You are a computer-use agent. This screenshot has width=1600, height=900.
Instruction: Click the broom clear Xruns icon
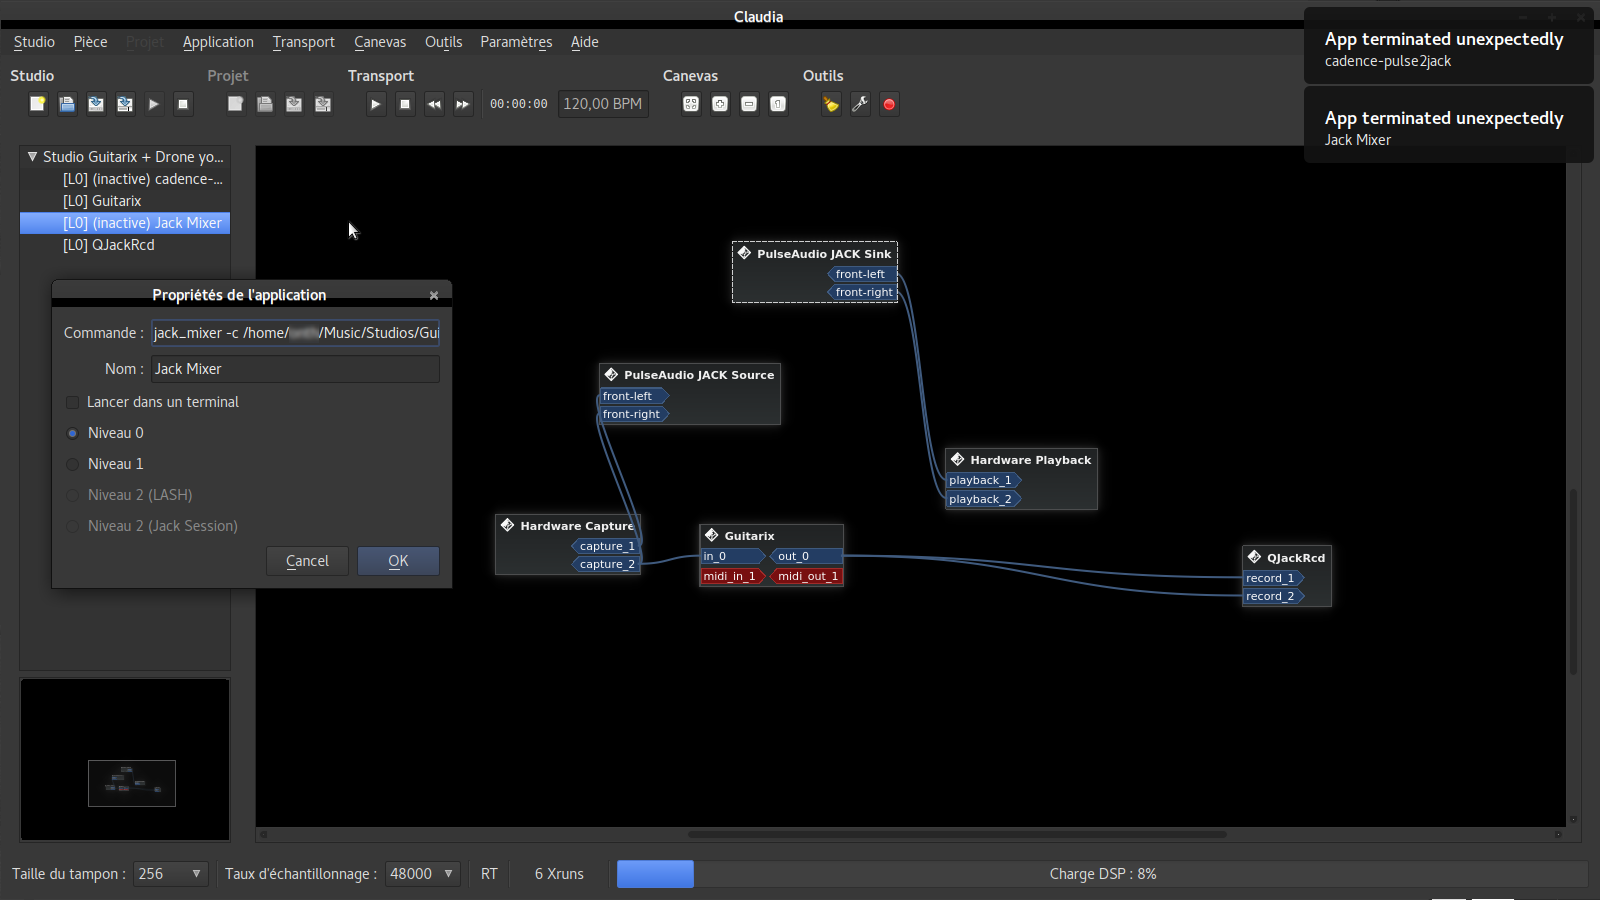(831, 104)
